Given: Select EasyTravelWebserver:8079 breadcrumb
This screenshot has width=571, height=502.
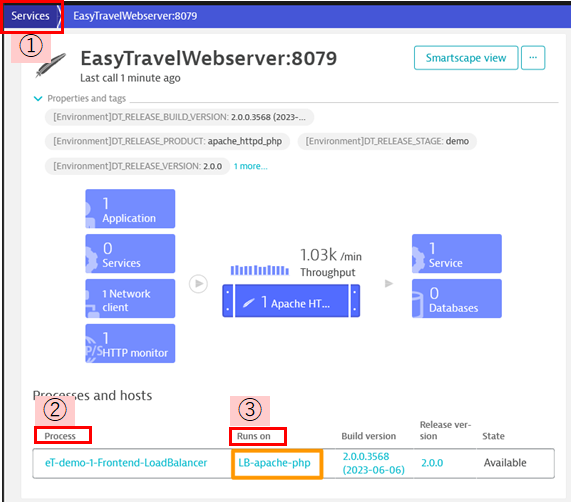Looking at the screenshot, I should 135,16.
